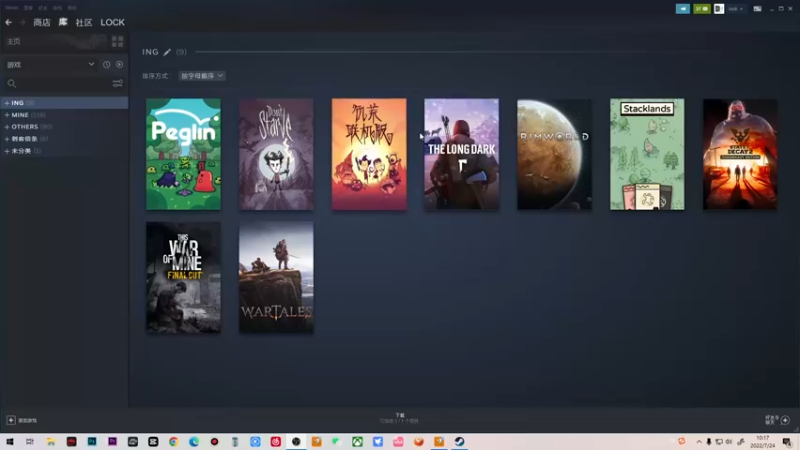Switch to Steam on the taskbar
Viewport: 800px width, 450px height.
tap(459, 442)
